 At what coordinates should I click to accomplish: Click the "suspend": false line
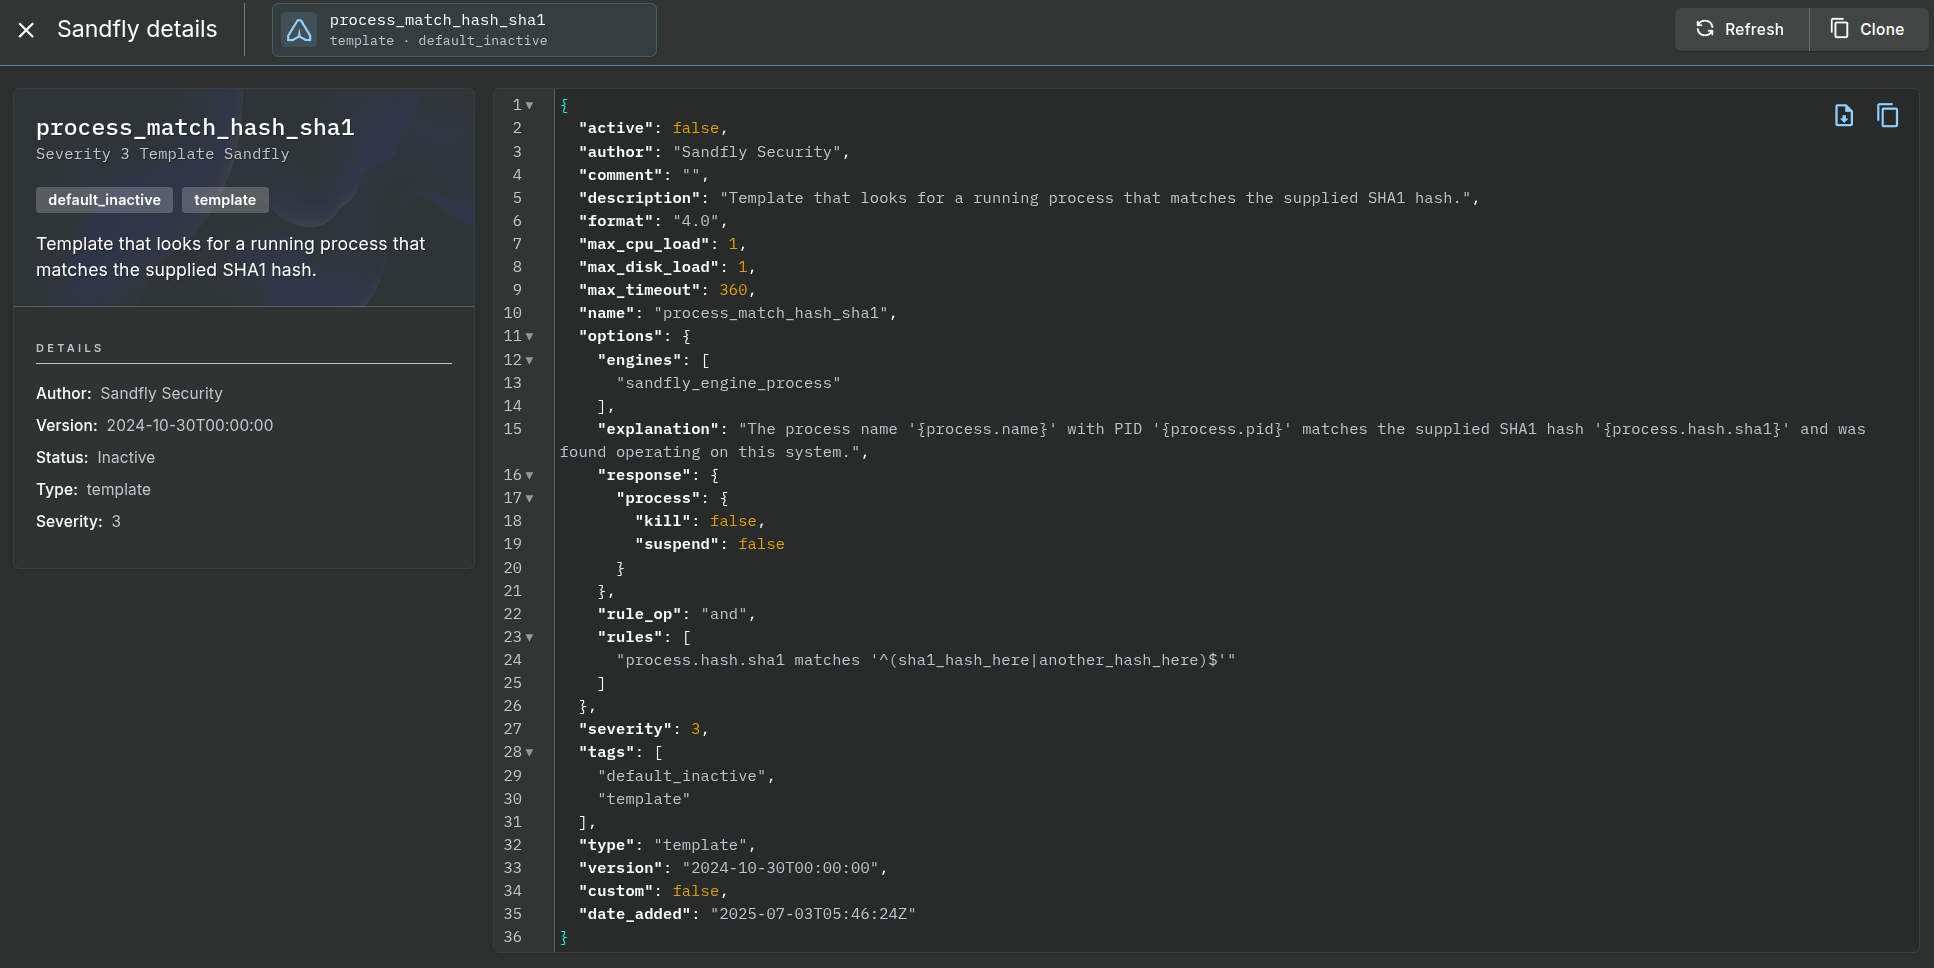tap(710, 544)
